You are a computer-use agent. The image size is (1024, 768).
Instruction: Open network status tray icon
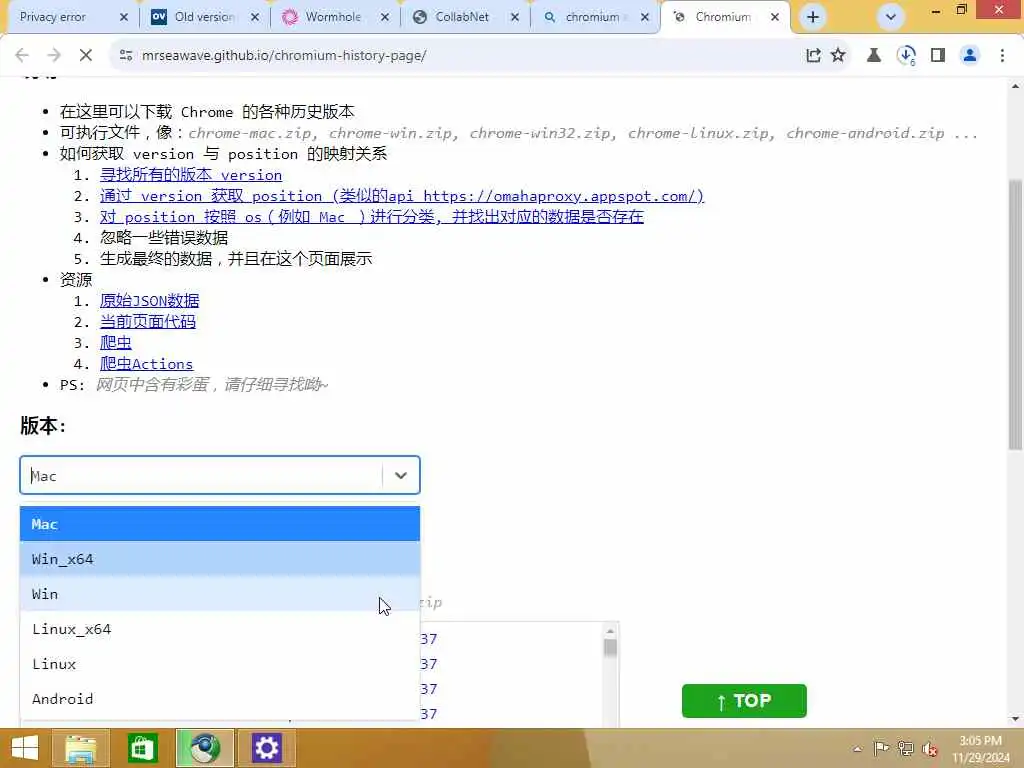[905, 748]
